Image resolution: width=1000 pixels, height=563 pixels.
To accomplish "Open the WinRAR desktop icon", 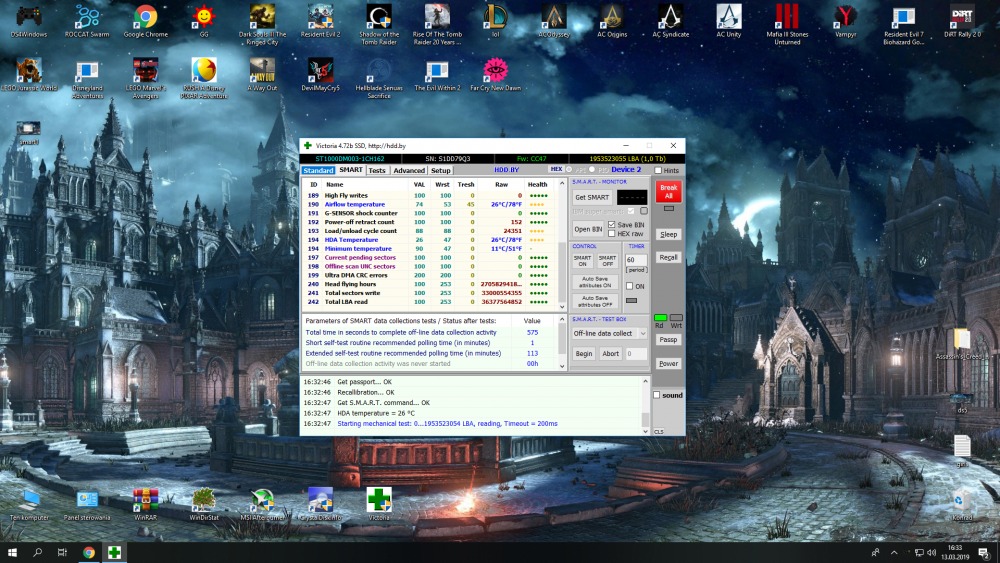I will 146,499.
